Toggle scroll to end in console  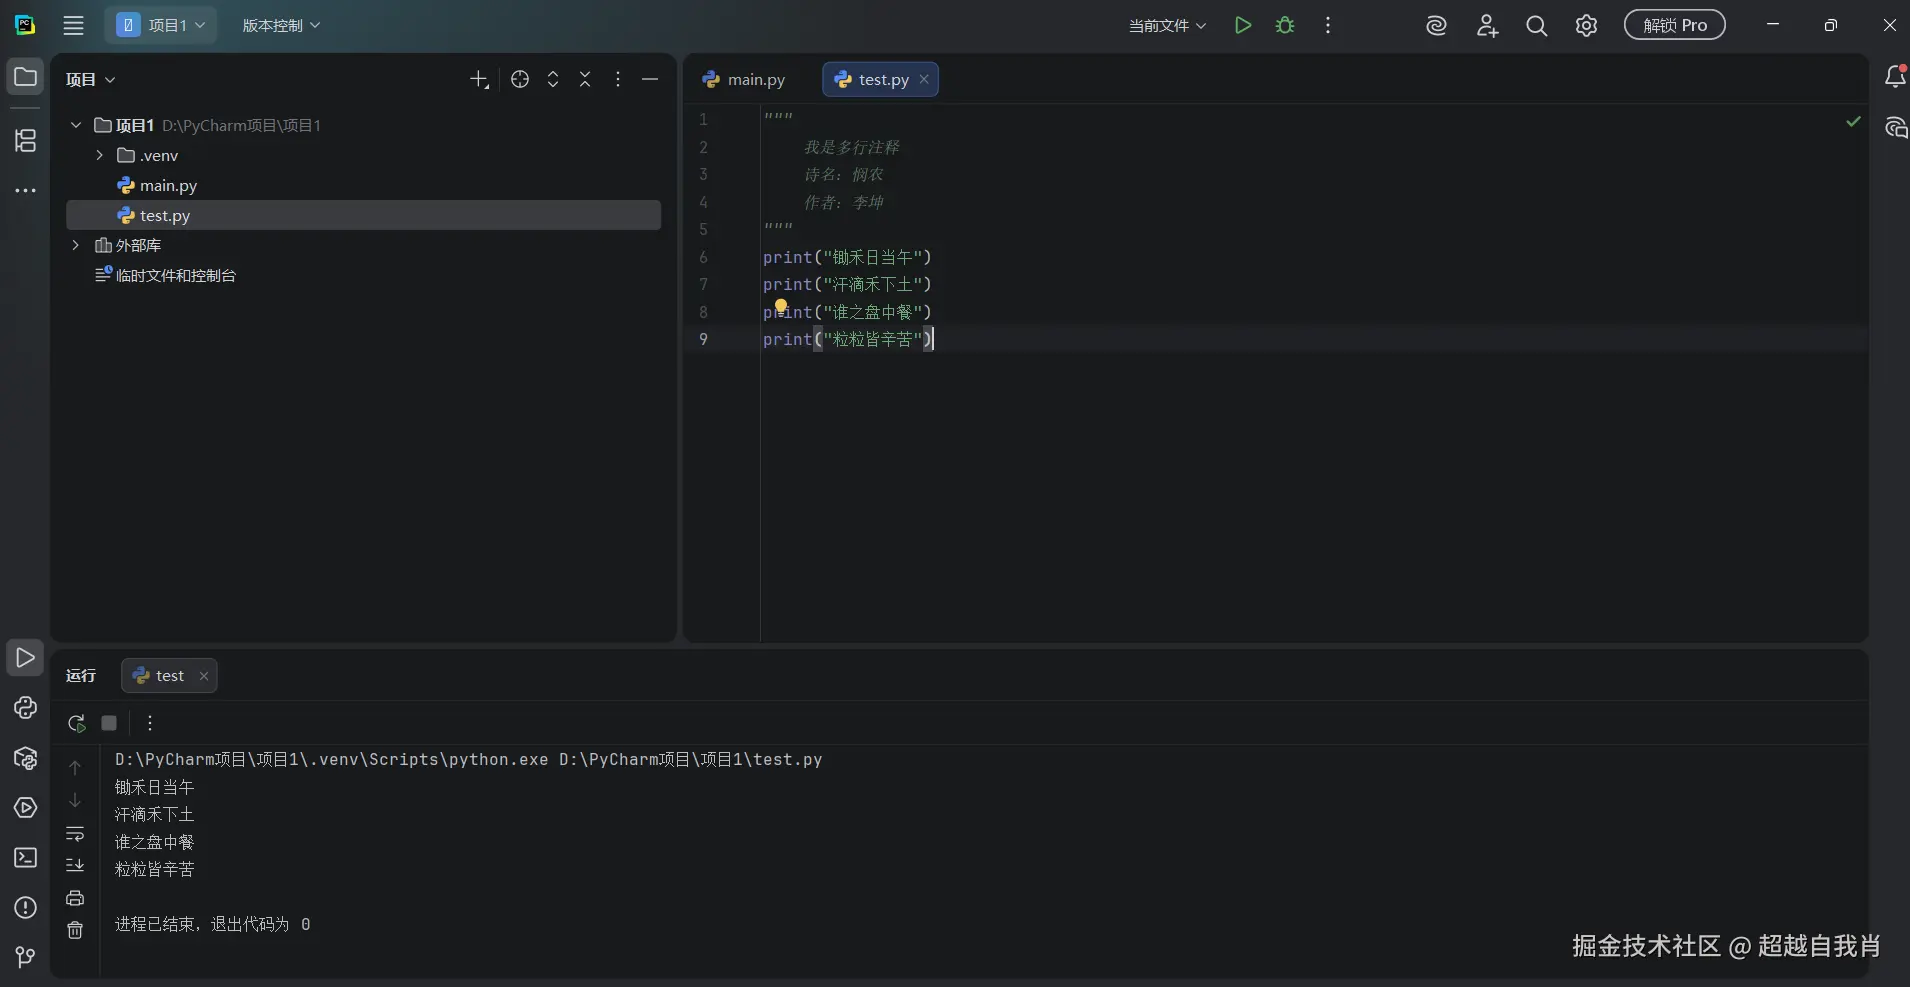pos(75,865)
